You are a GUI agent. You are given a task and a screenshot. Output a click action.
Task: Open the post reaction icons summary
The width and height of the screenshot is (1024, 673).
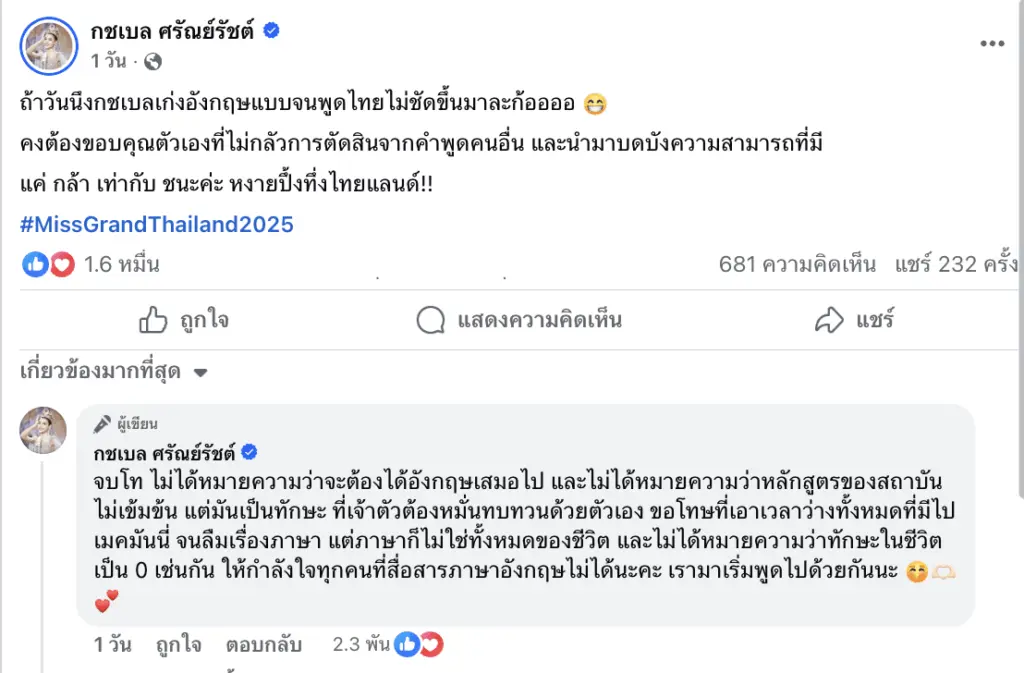[x=49, y=265]
